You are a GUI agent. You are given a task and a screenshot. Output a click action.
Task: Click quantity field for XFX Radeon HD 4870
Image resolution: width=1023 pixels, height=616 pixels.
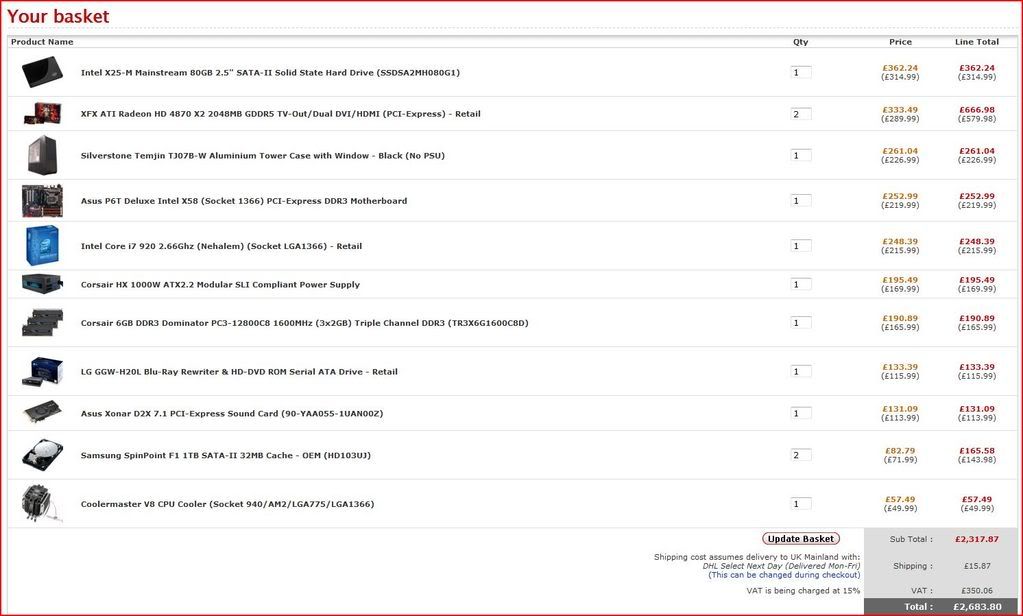point(801,114)
